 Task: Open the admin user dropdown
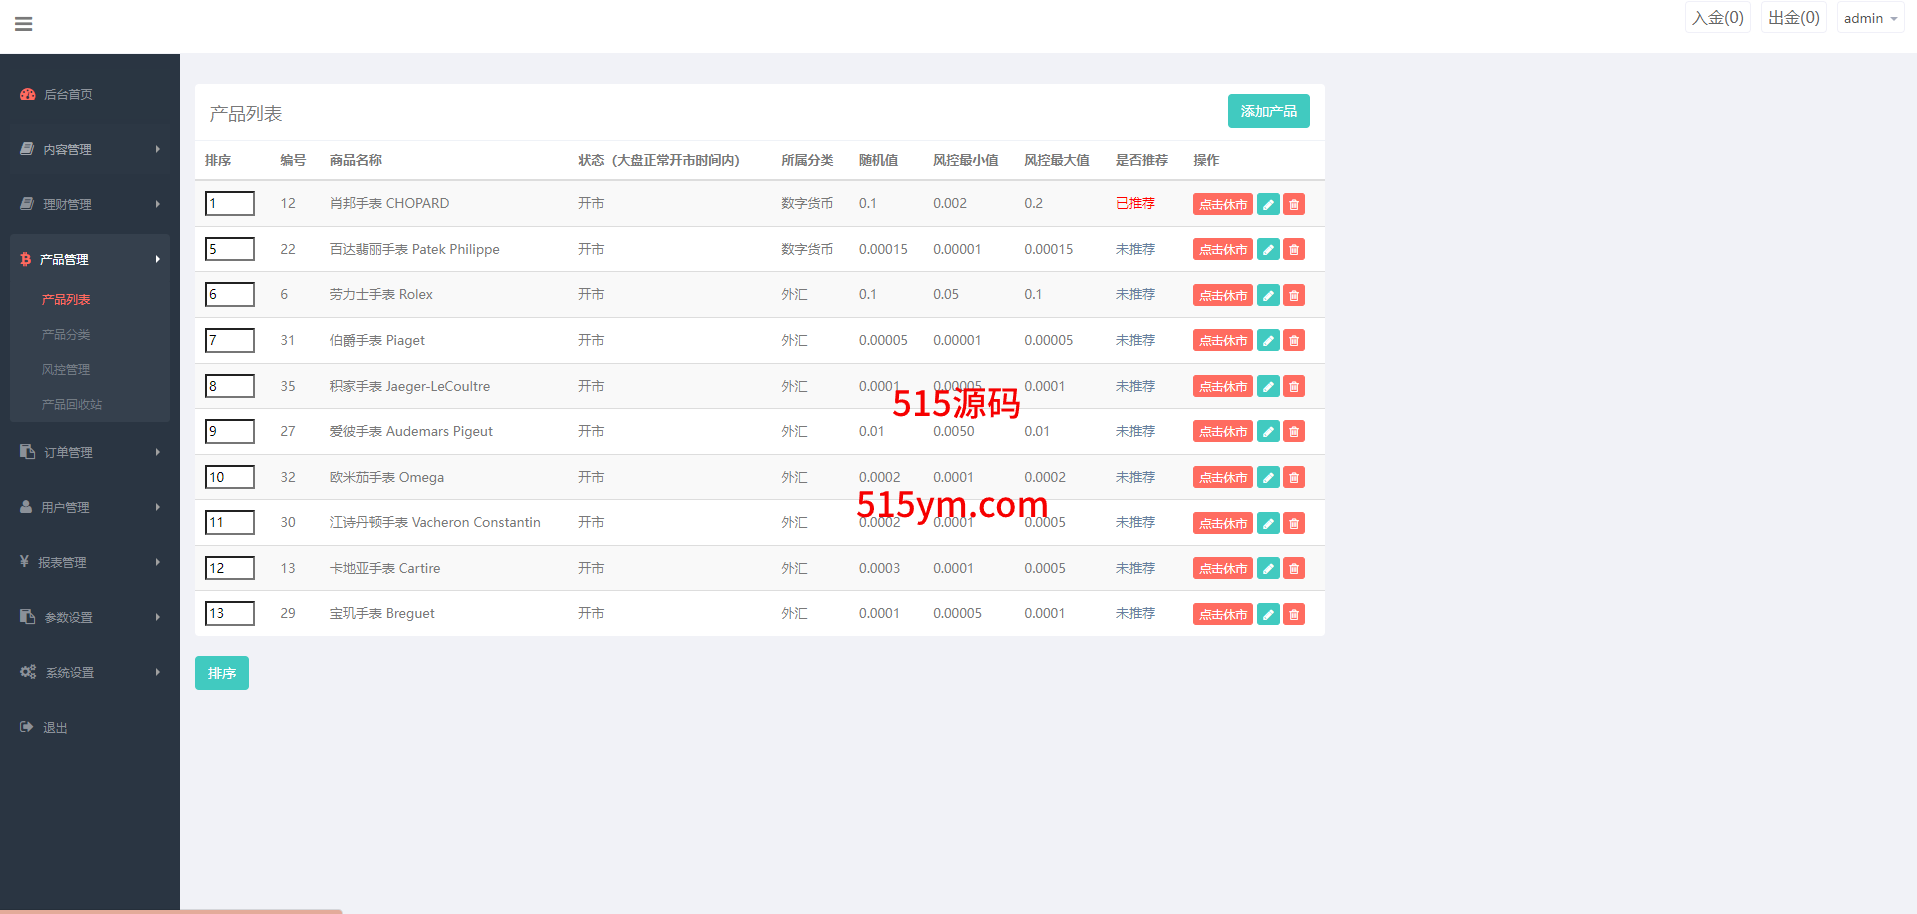pos(1870,18)
